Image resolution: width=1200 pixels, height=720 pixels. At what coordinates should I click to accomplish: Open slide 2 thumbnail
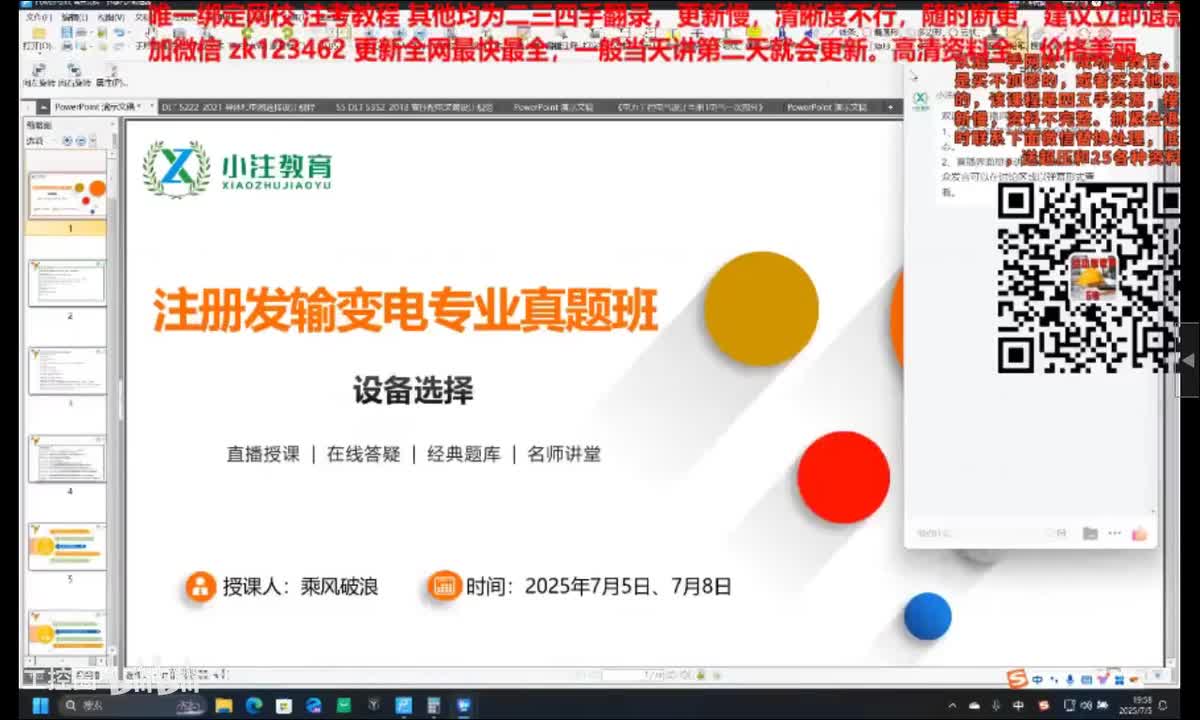69,283
